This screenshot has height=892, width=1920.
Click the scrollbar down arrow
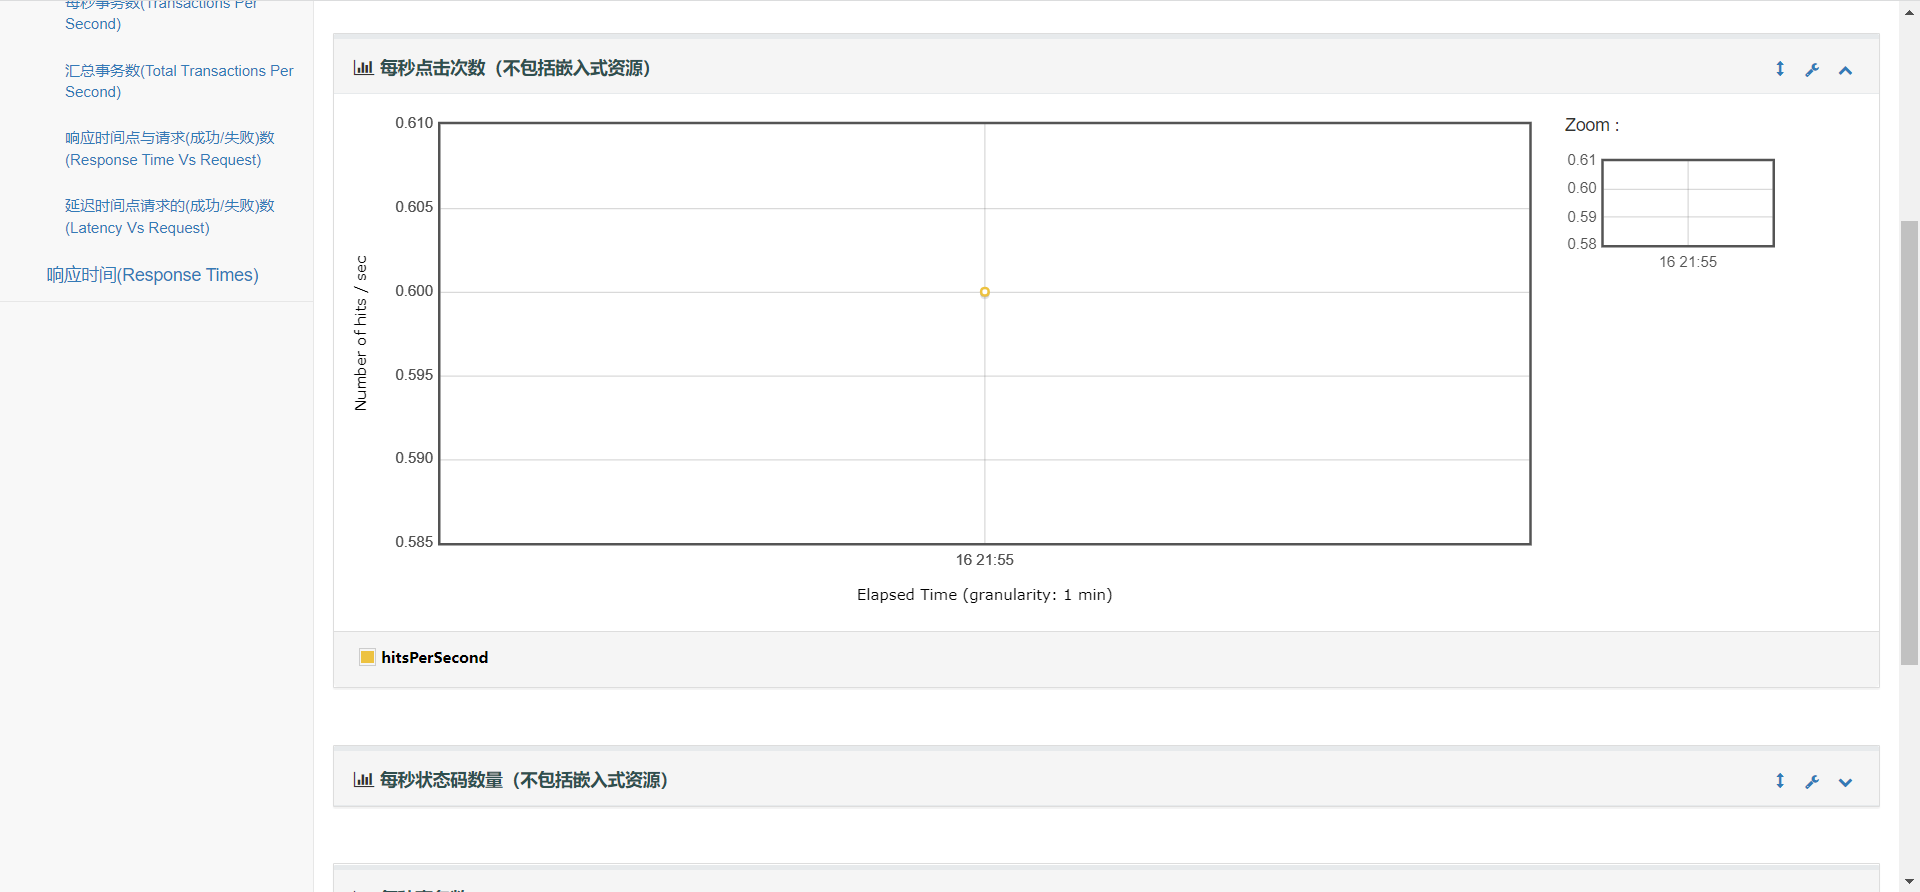pos(1910,882)
